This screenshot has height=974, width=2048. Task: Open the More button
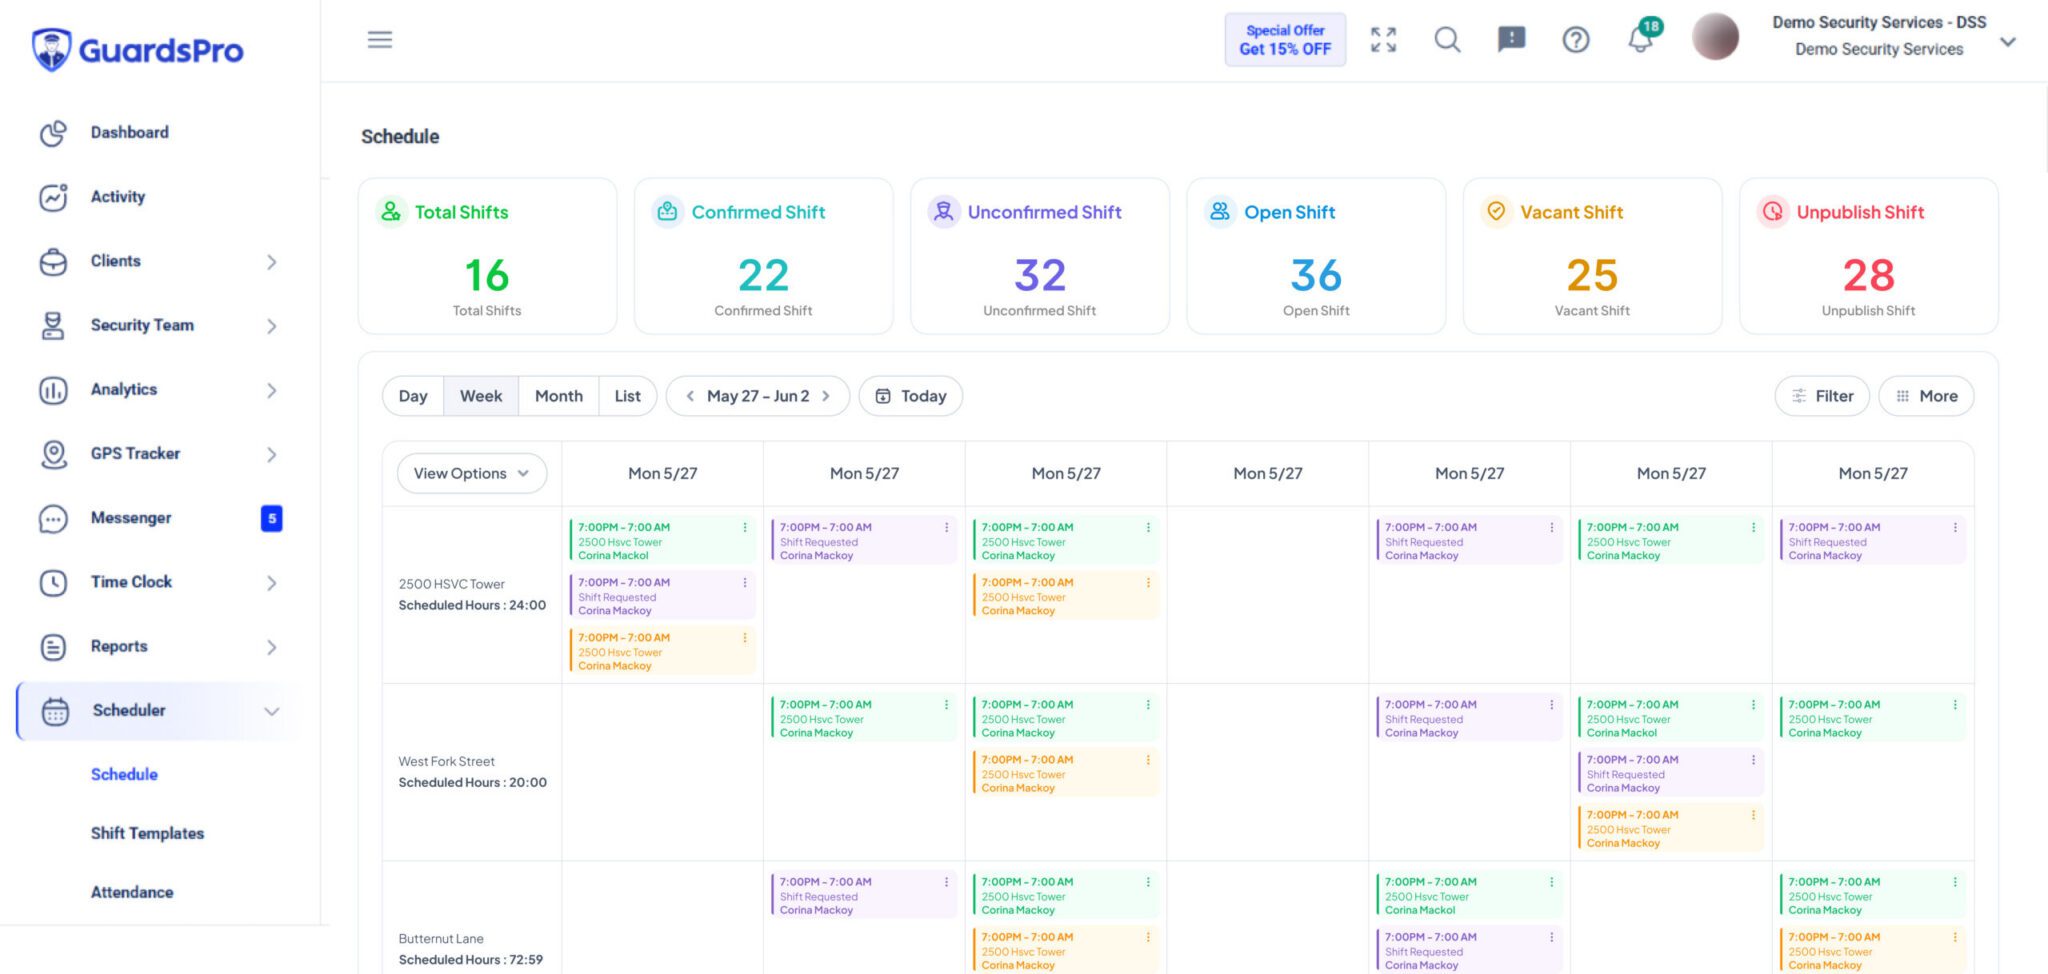[1926, 396]
